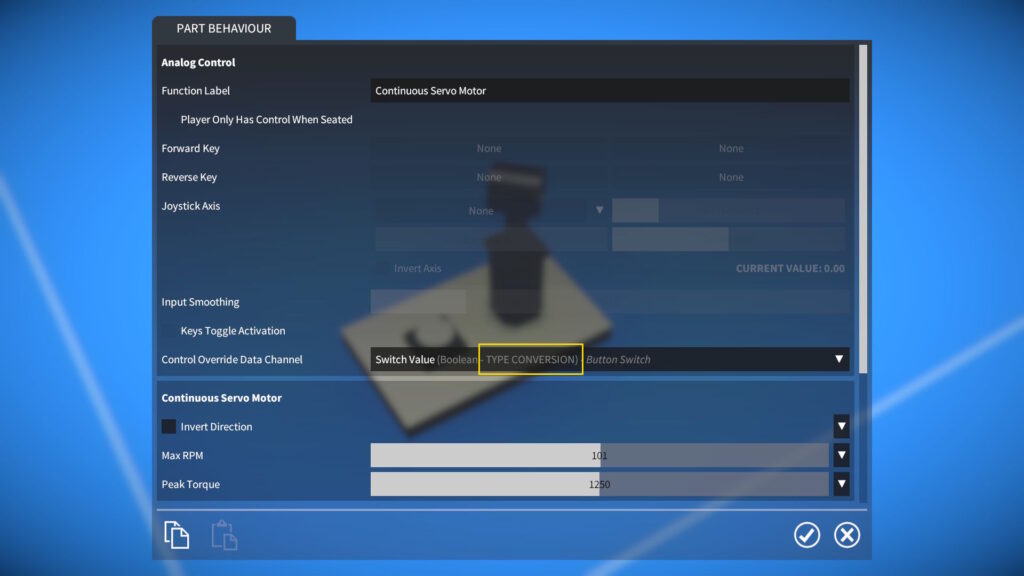Image resolution: width=1024 pixels, height=576 pixels.
Task: Click the second Forward Key binding
Action: pyautogui.click(x=731, y=149)
